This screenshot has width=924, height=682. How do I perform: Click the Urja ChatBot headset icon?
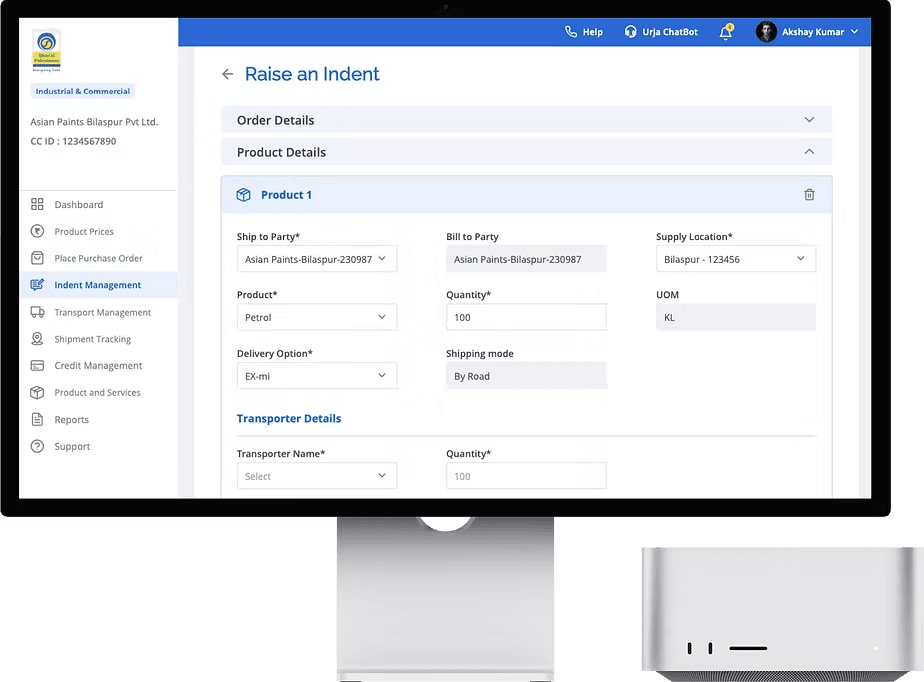coord(631,31)
